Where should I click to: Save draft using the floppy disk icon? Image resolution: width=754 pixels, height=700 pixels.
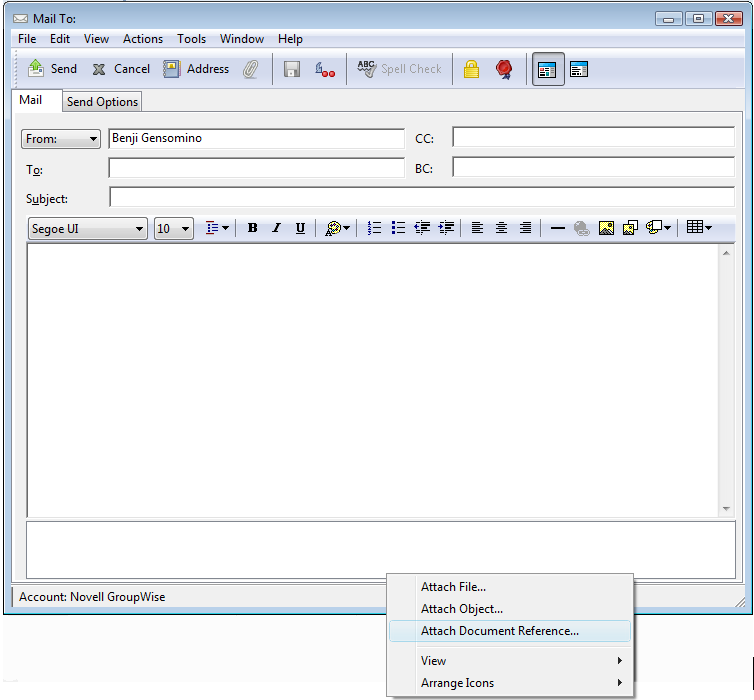[x=292, y=70]
